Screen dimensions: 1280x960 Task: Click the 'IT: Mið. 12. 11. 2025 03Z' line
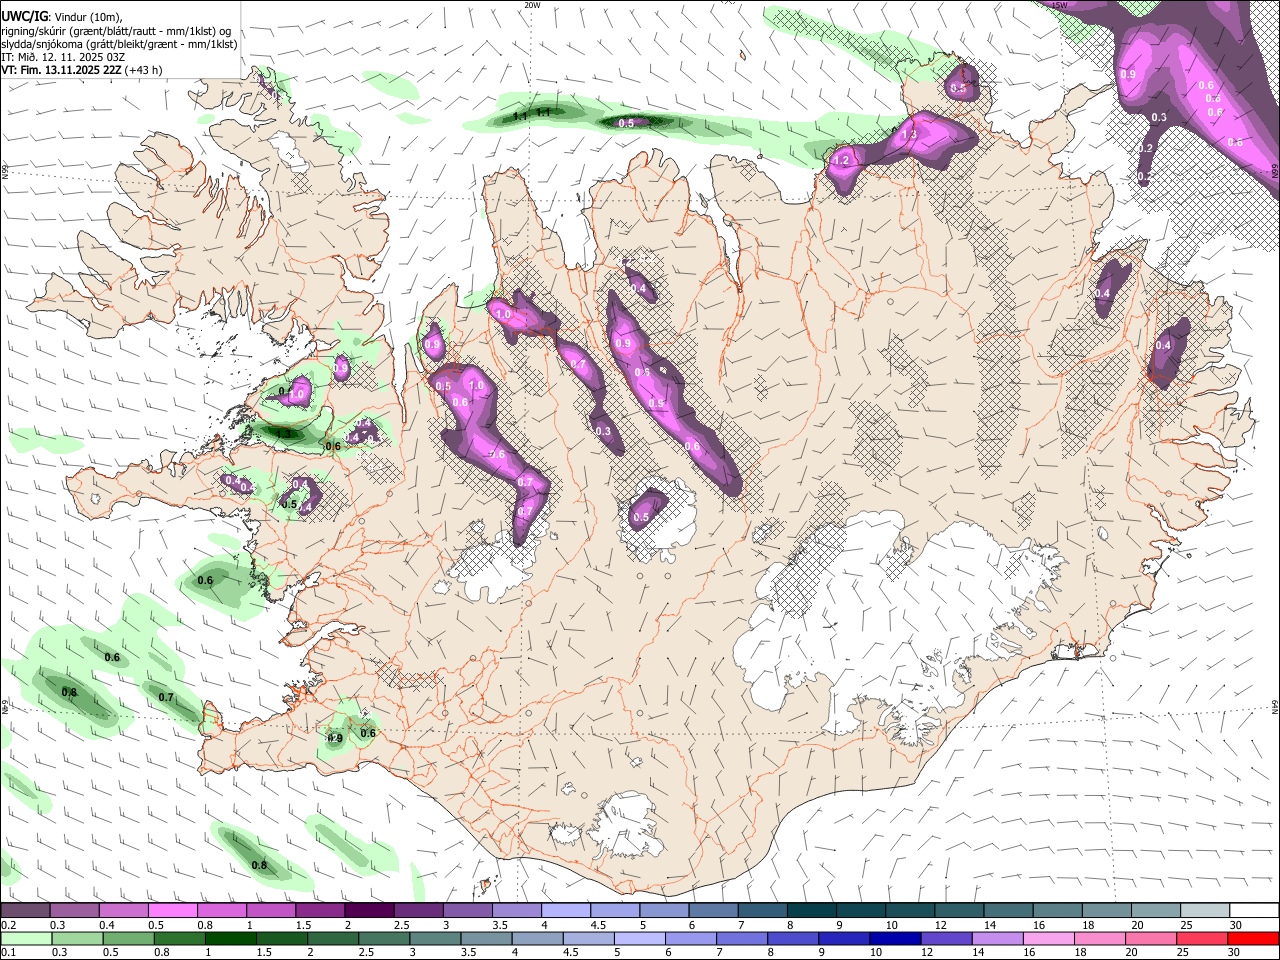pos(64,57)
